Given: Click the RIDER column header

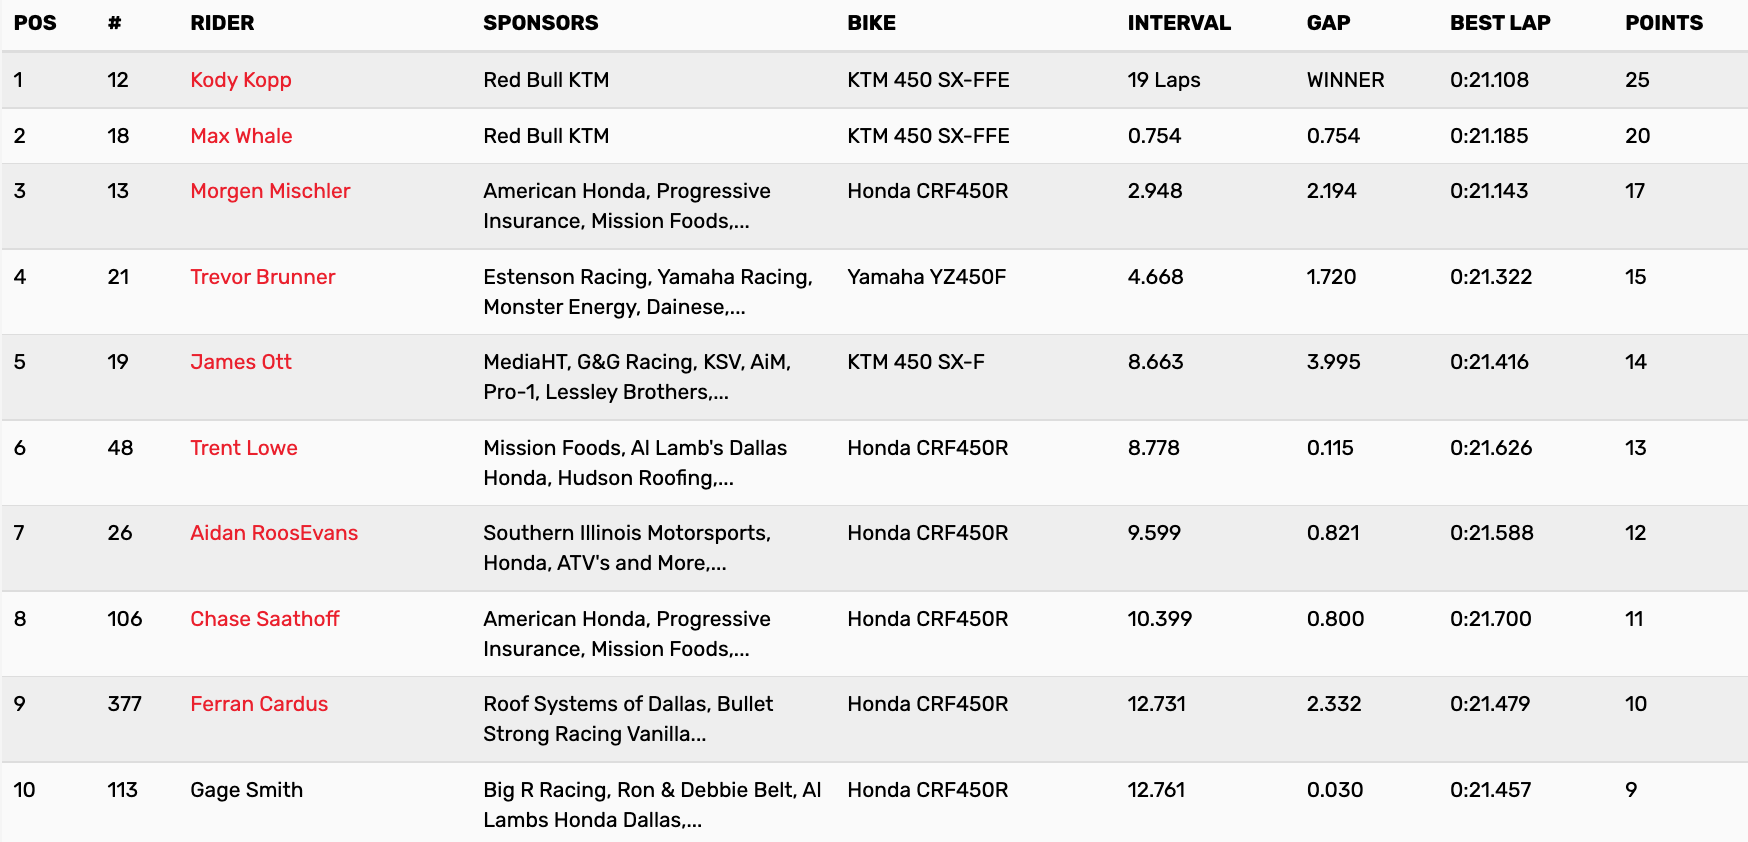Looking at the screenshot, I should [x=222, y=23].
